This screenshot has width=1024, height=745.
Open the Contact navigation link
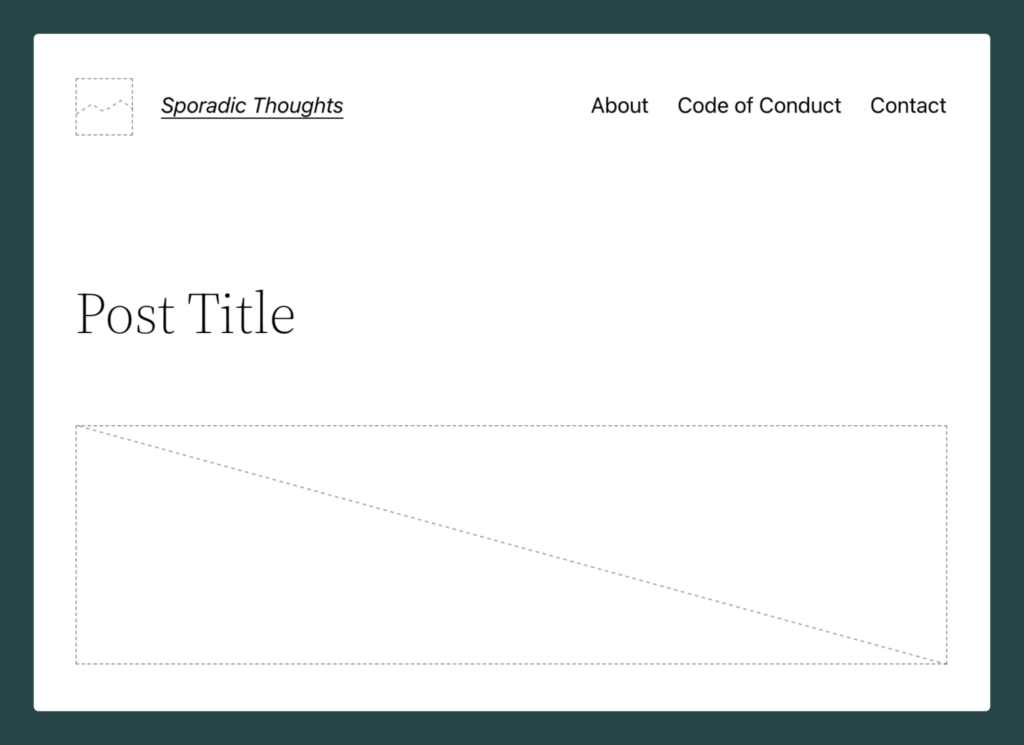click(908, 106)
